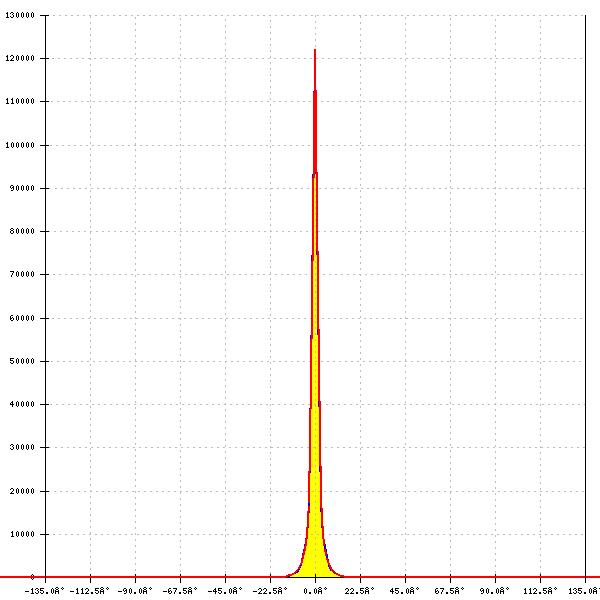Click the 110000 y-axis label
The width and height of the screenshot is (600, 600).
point(20,101)
